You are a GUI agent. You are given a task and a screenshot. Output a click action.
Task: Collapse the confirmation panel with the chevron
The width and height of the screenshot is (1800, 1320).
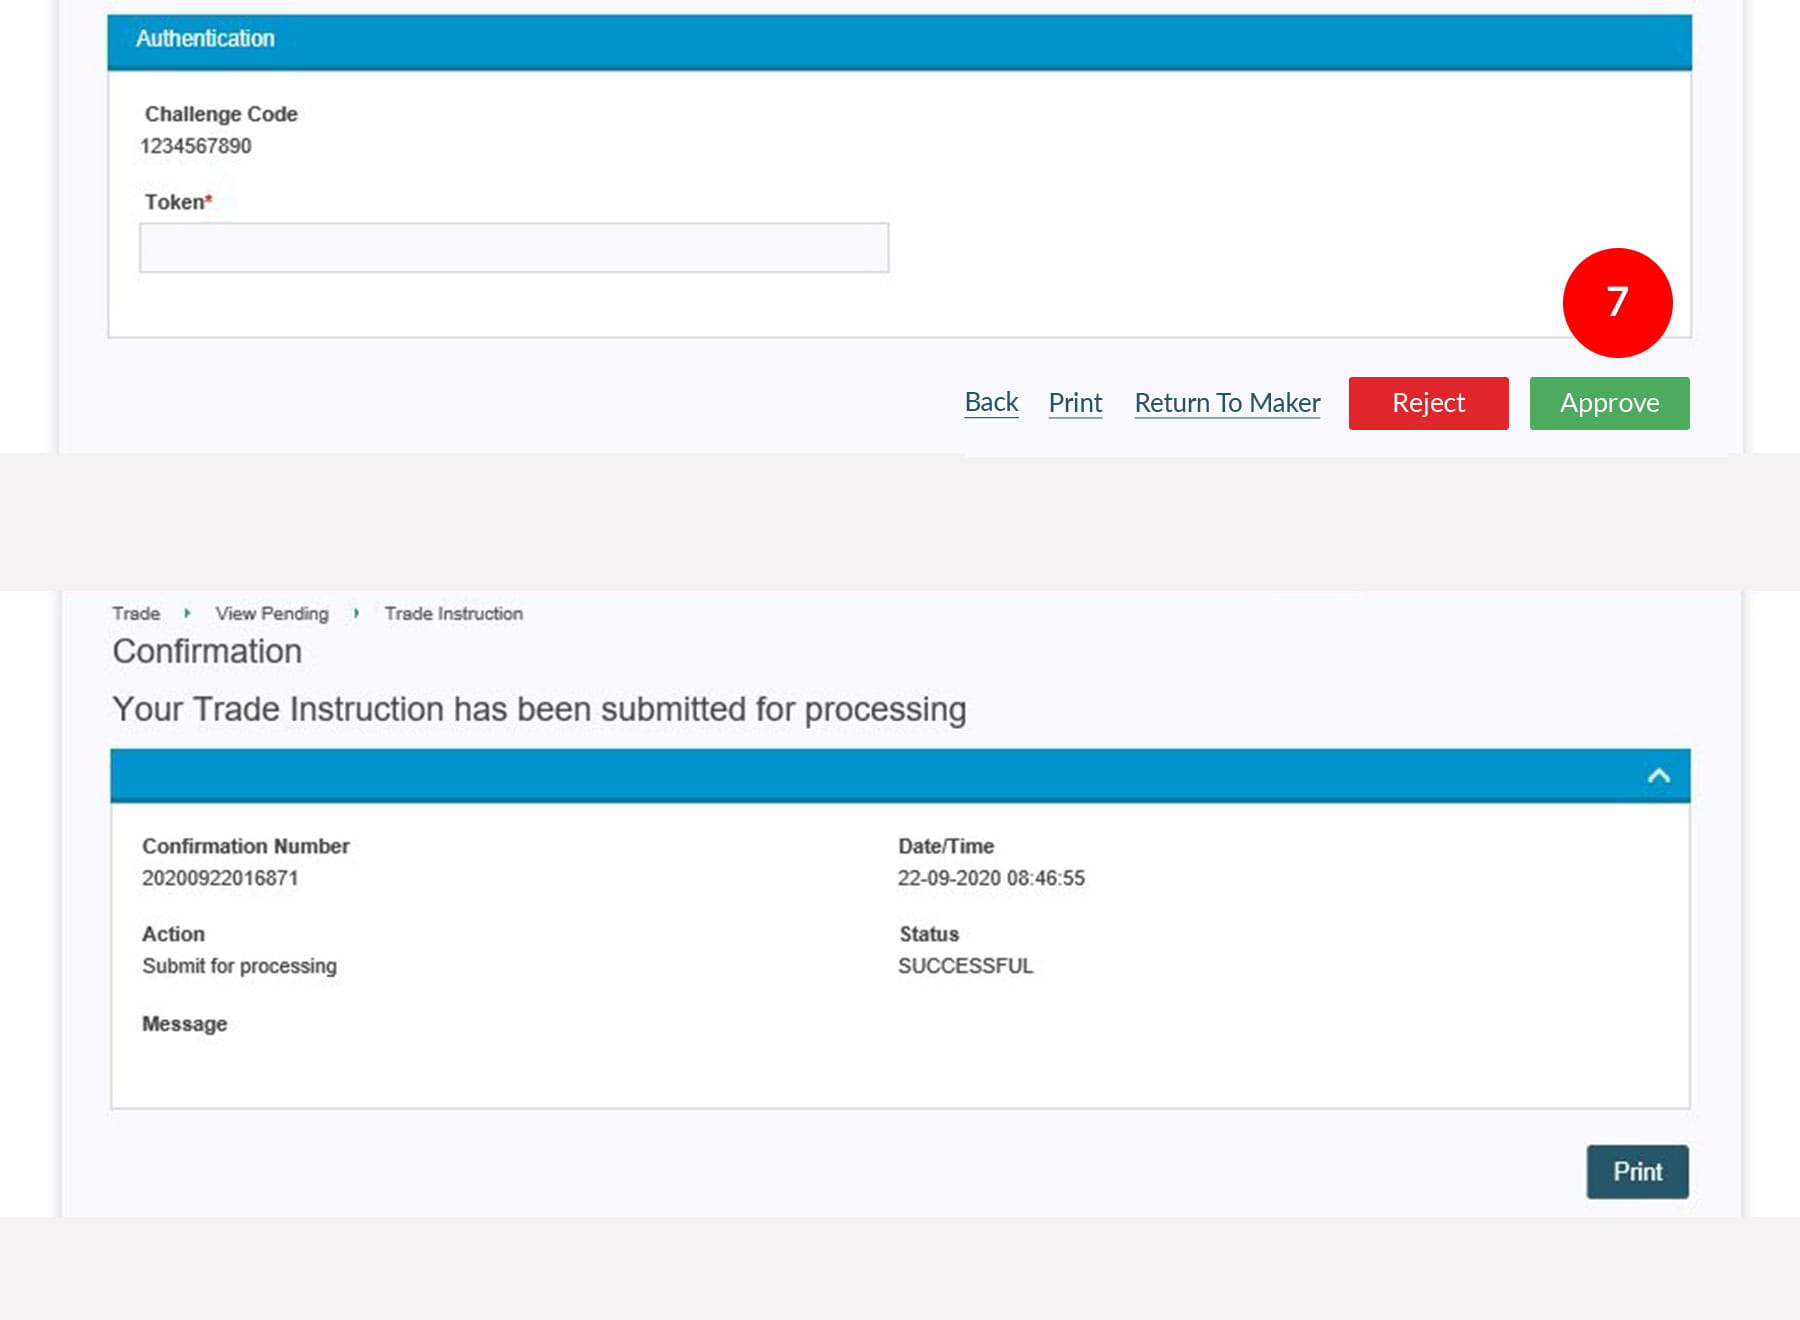[1658, 776]
